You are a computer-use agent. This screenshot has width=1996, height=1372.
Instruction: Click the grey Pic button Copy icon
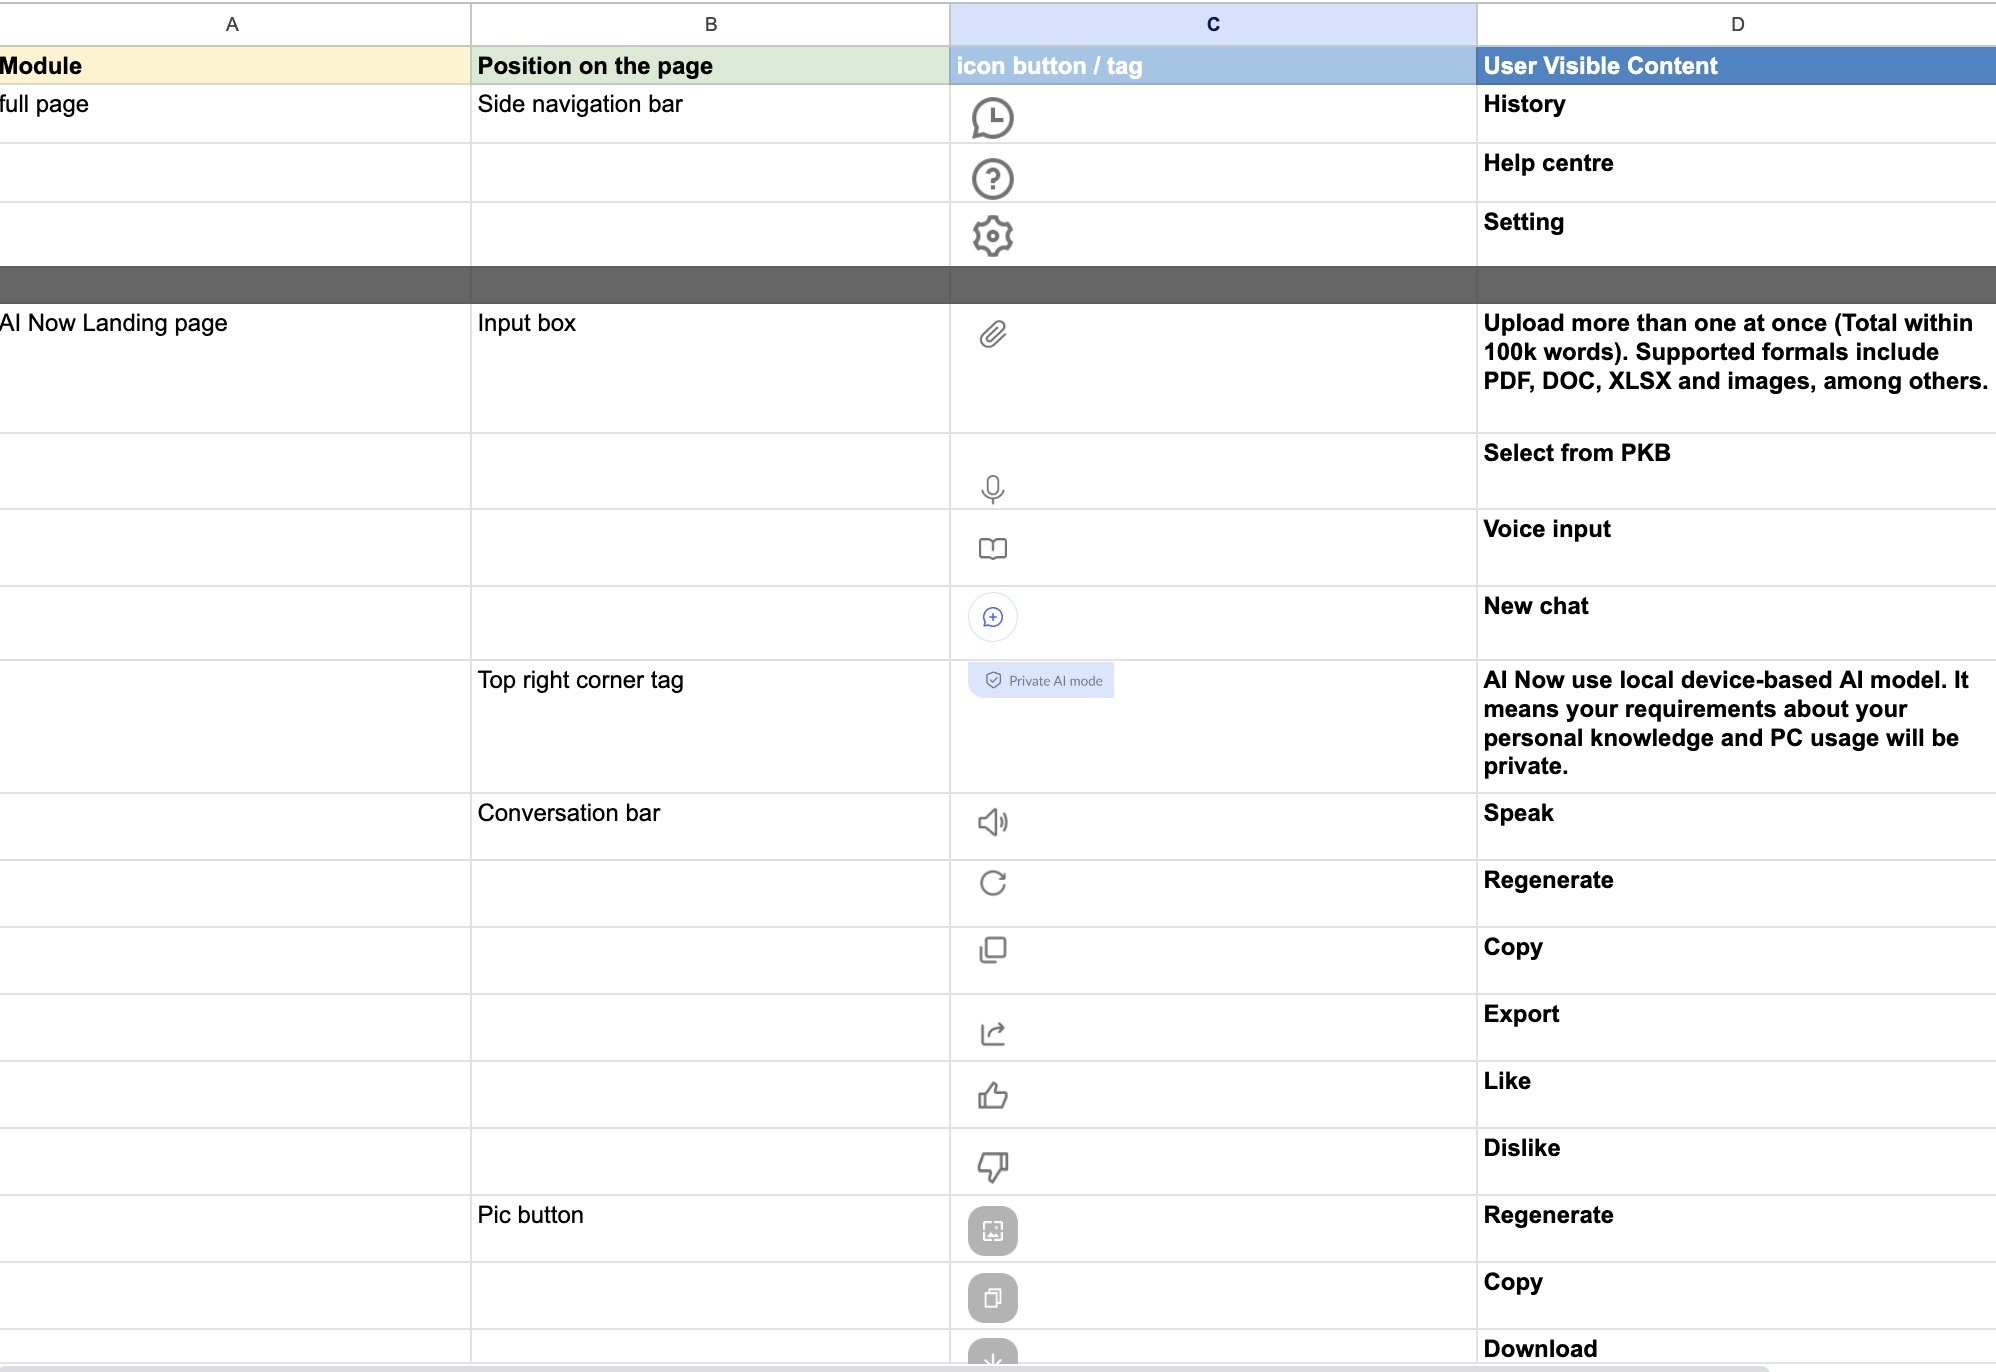pos(992,1298)
